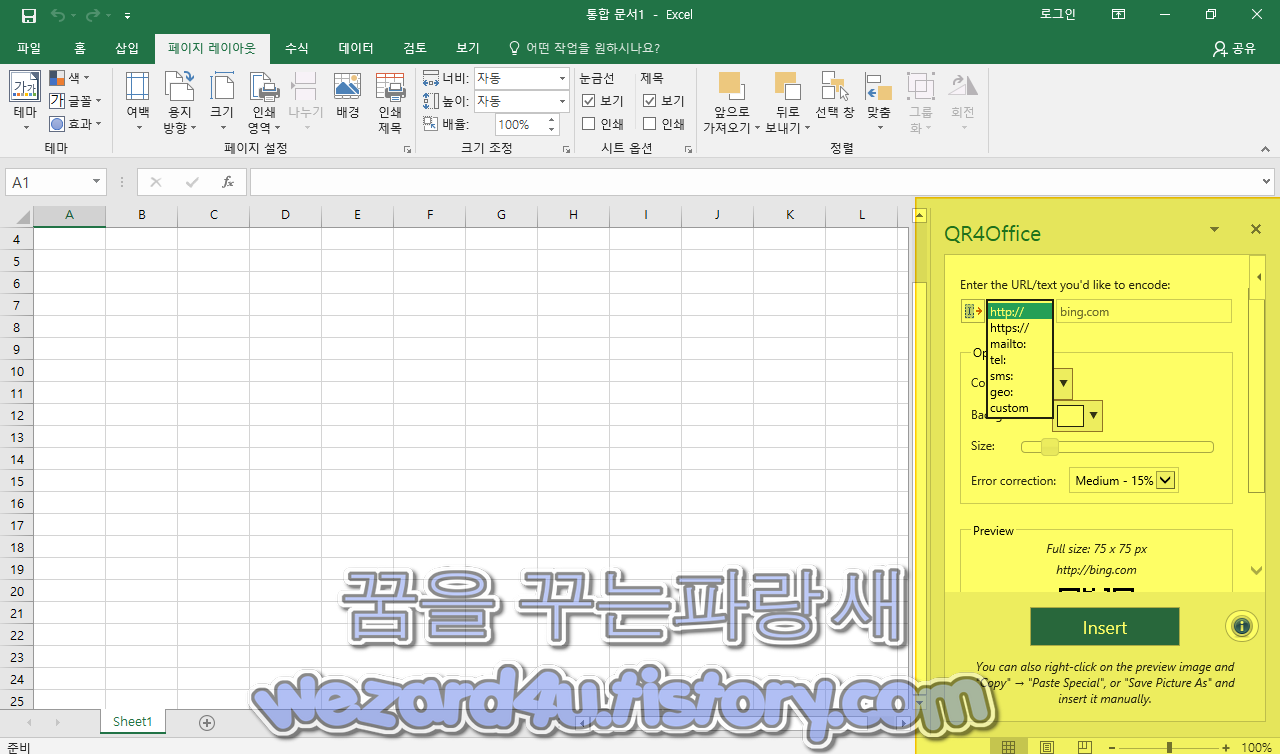1280x754 pixels.
Task: Switch to the Insert (삽입) tab
Action: click(x=127, y=48)
